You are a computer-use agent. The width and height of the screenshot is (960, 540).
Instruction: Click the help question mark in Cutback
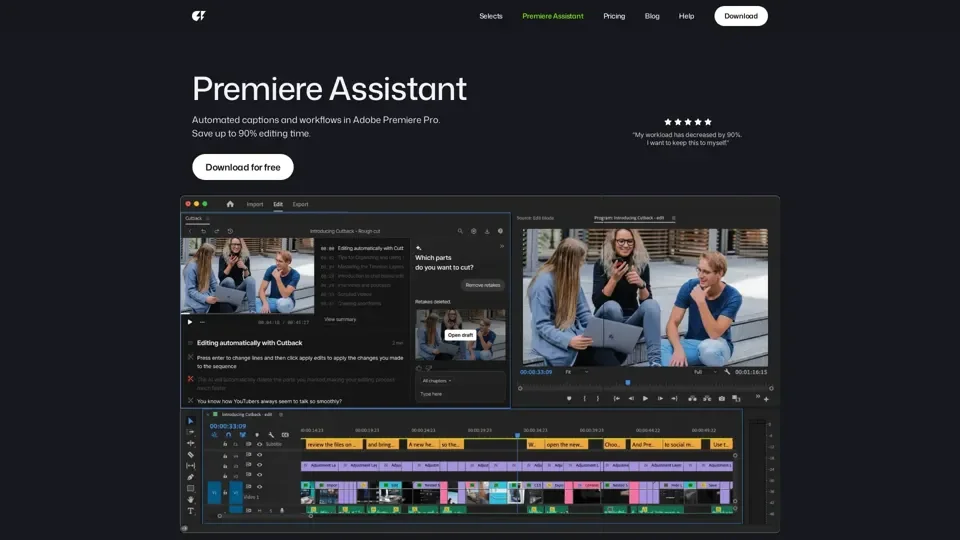[500, 231]
